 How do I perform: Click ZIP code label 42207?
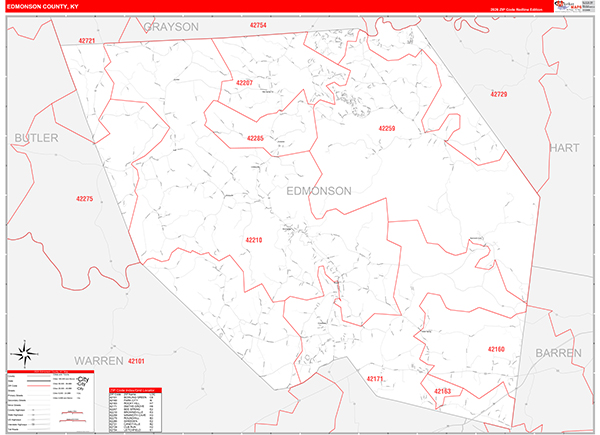pos(244,83)
